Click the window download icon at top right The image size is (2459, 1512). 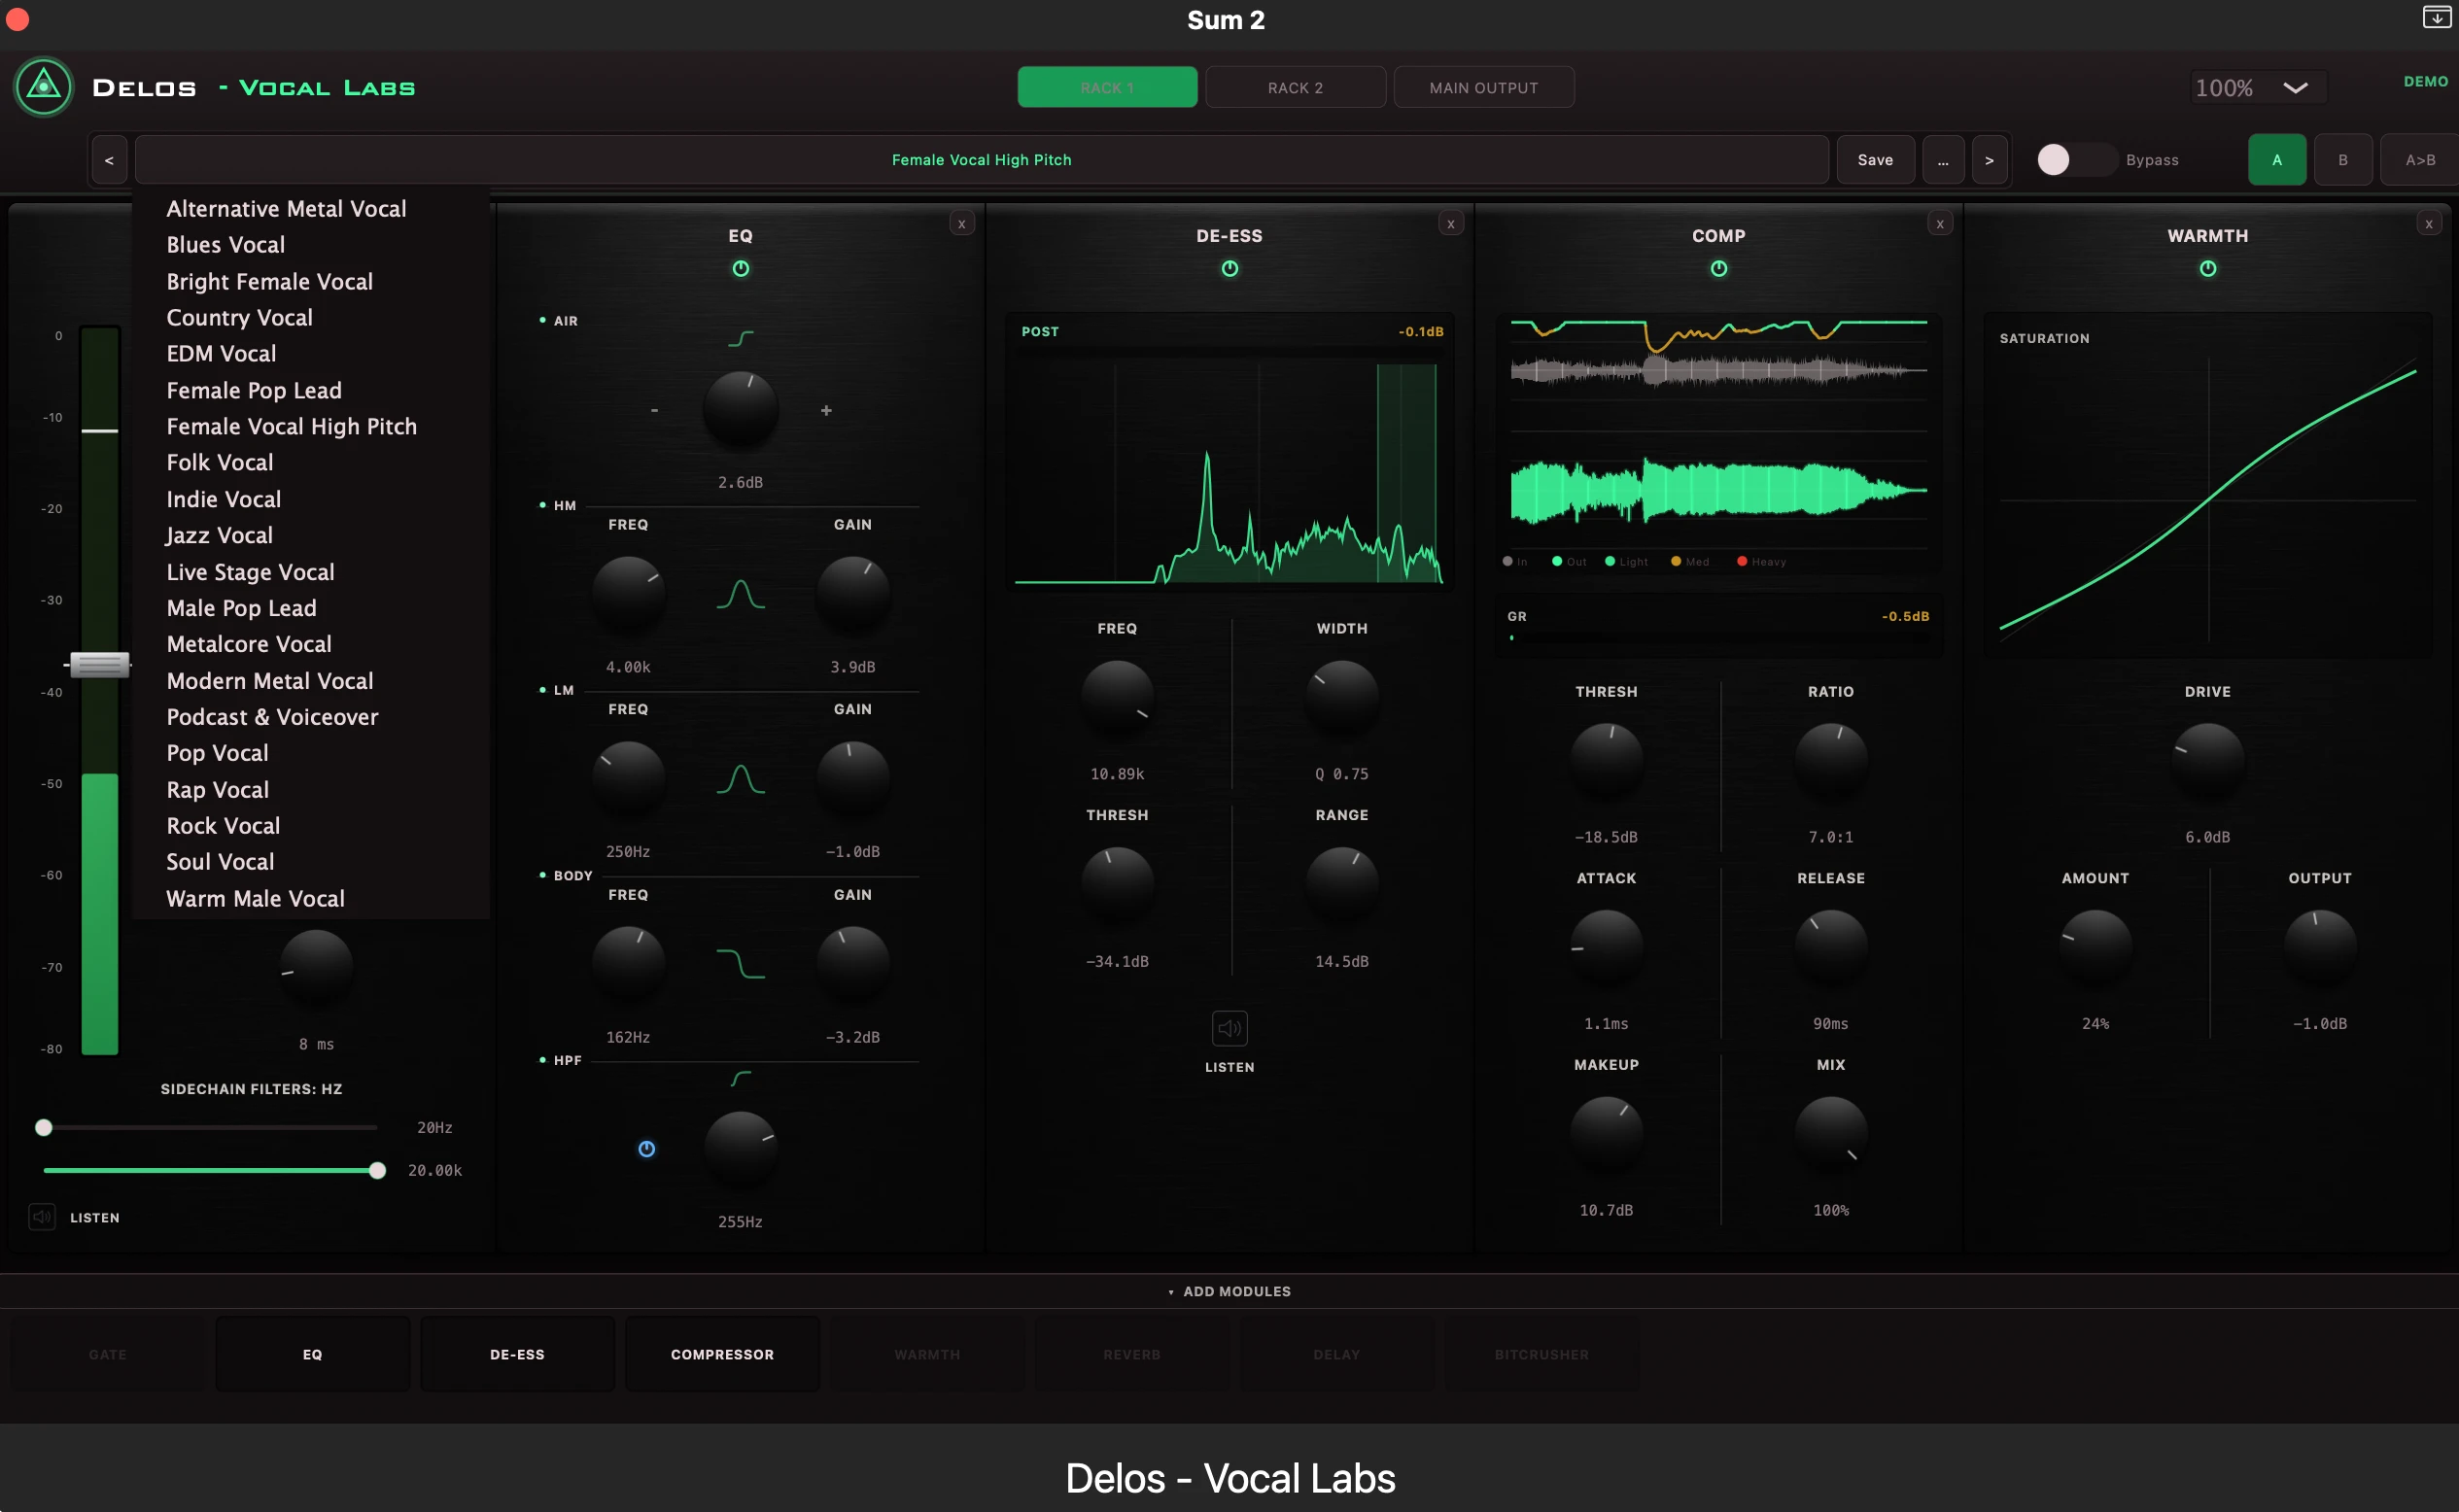2436,17
